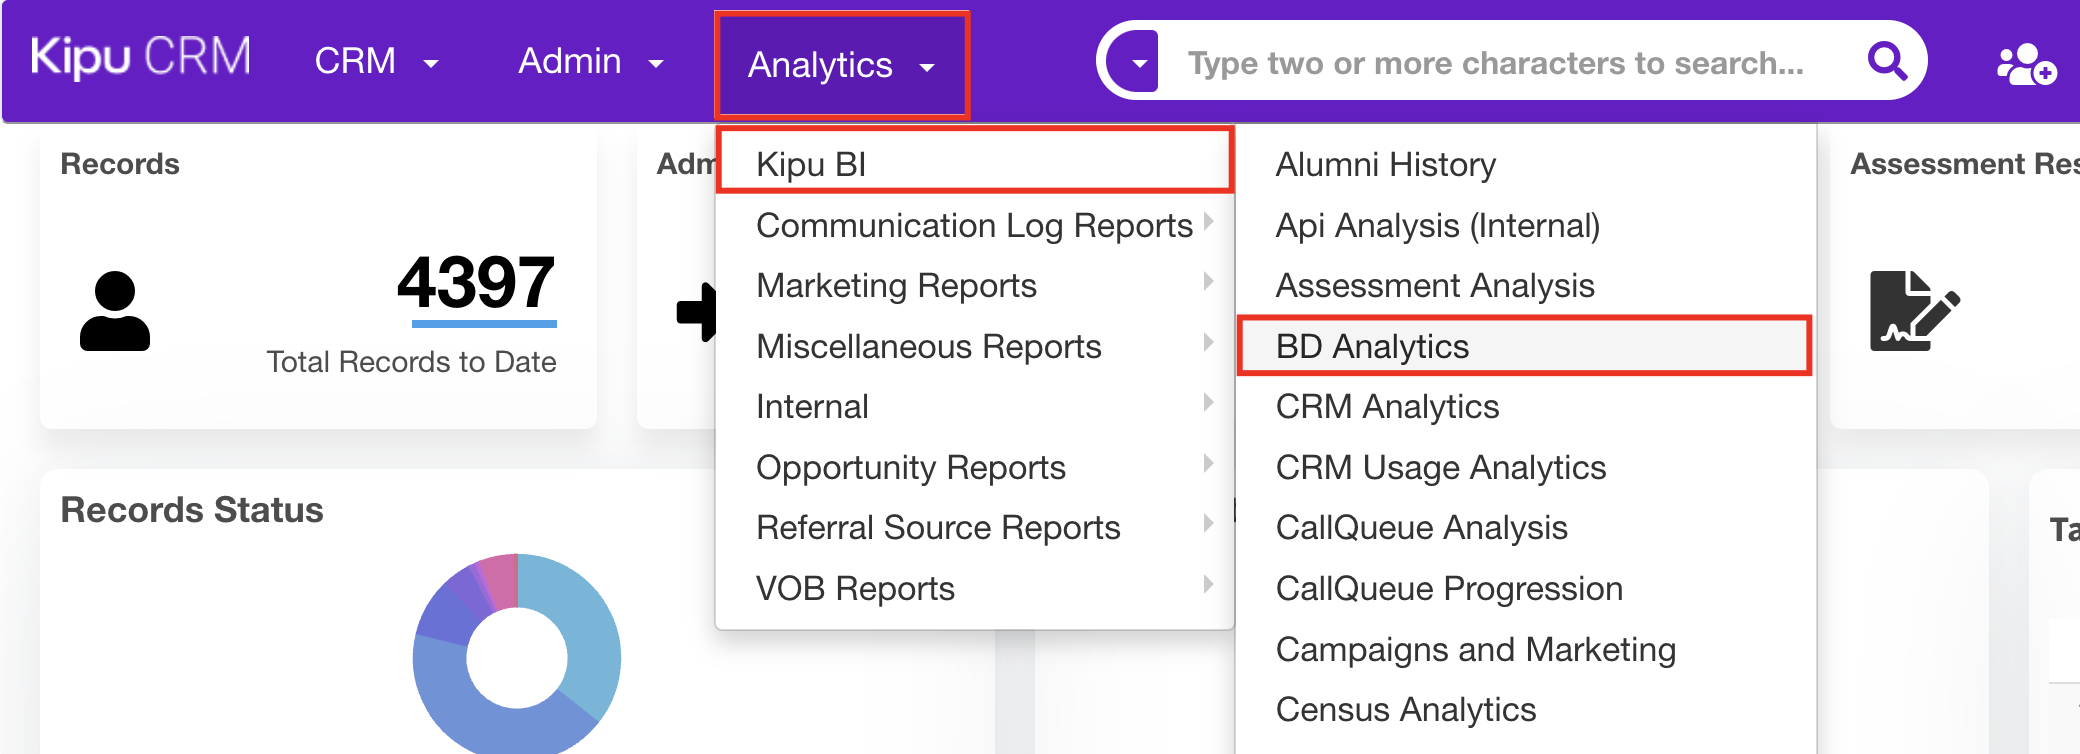
Task: Open the Admin dropdown menu
Action: (x=590, y=62)
